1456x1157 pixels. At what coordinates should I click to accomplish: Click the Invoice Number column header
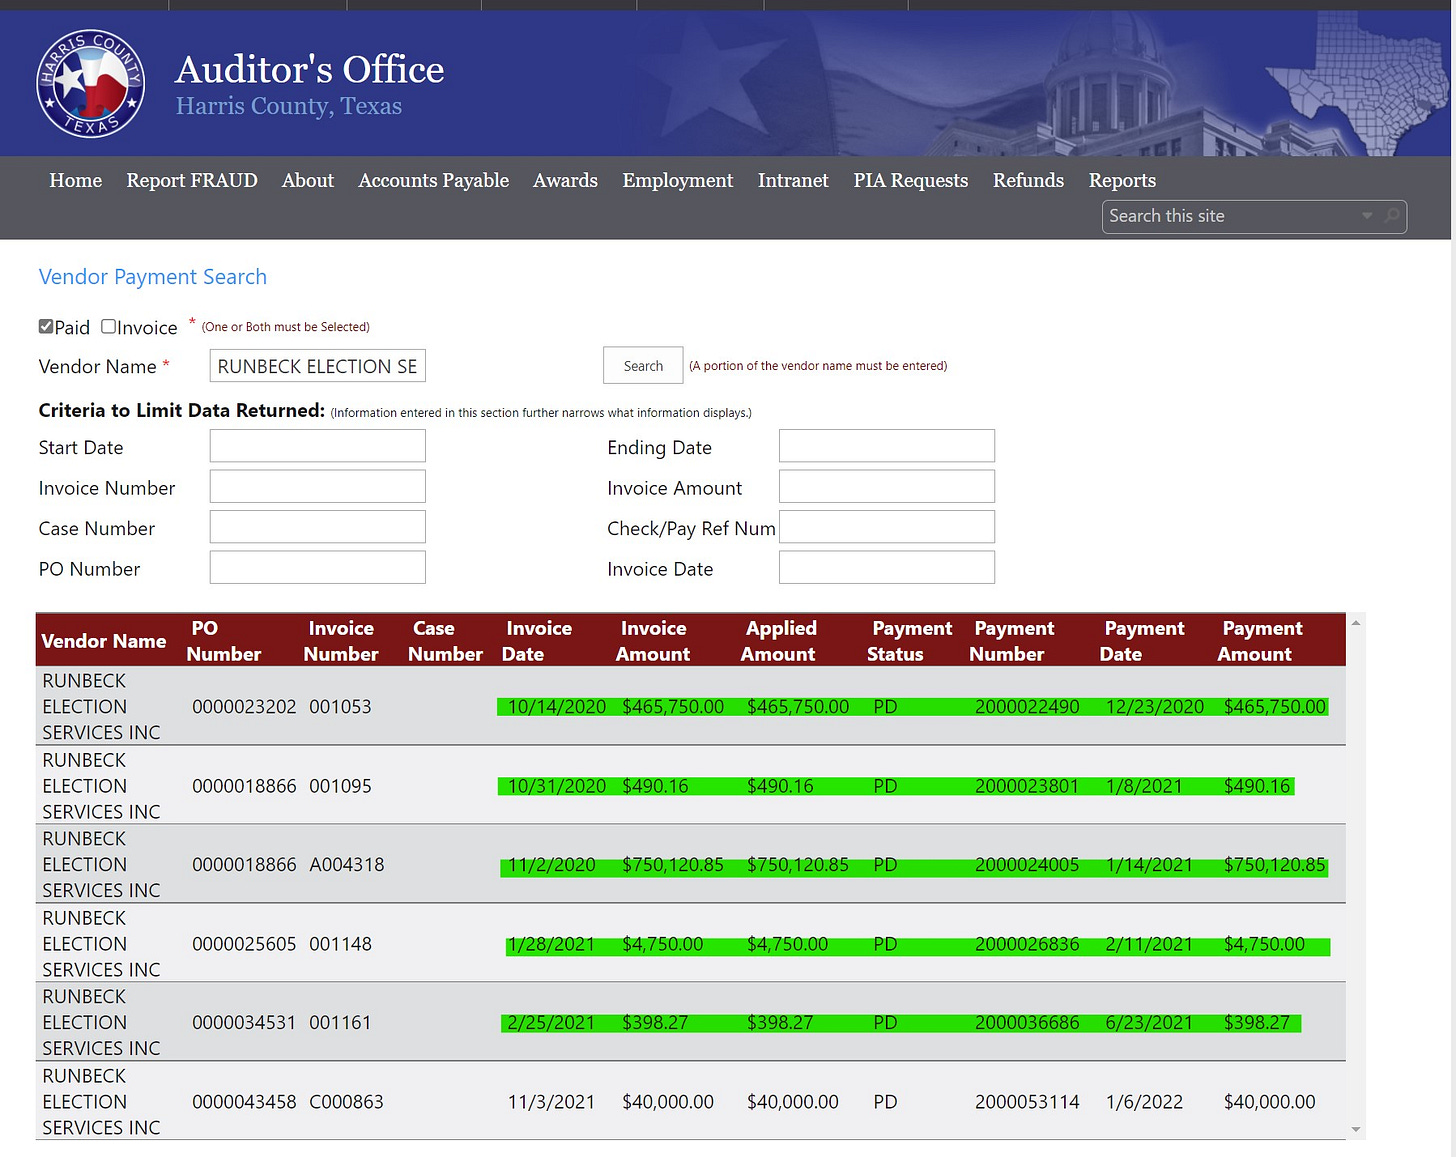coord(341,641)
